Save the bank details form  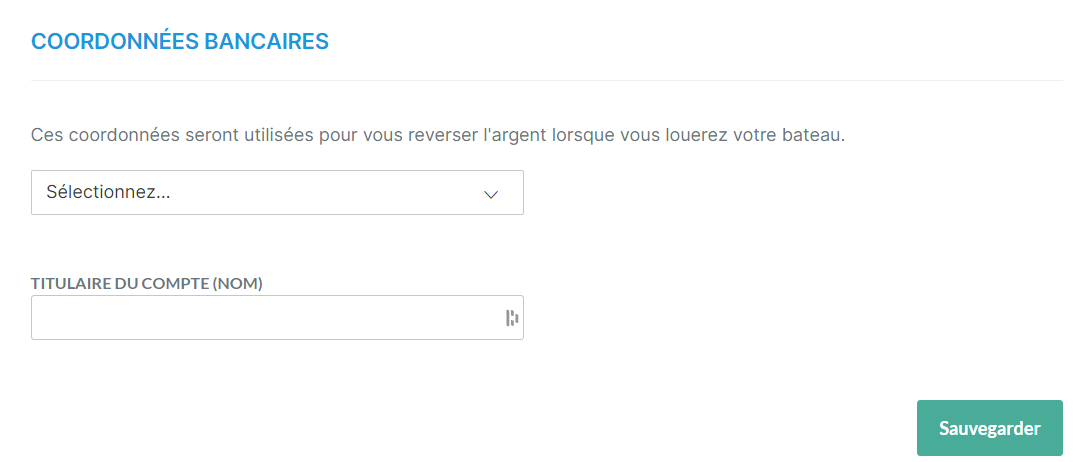[990, 428]
